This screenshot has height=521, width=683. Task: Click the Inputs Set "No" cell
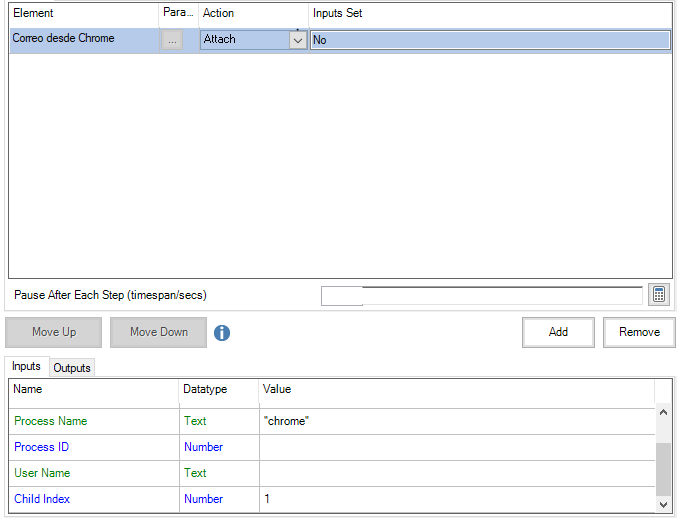tap(488, 40)
